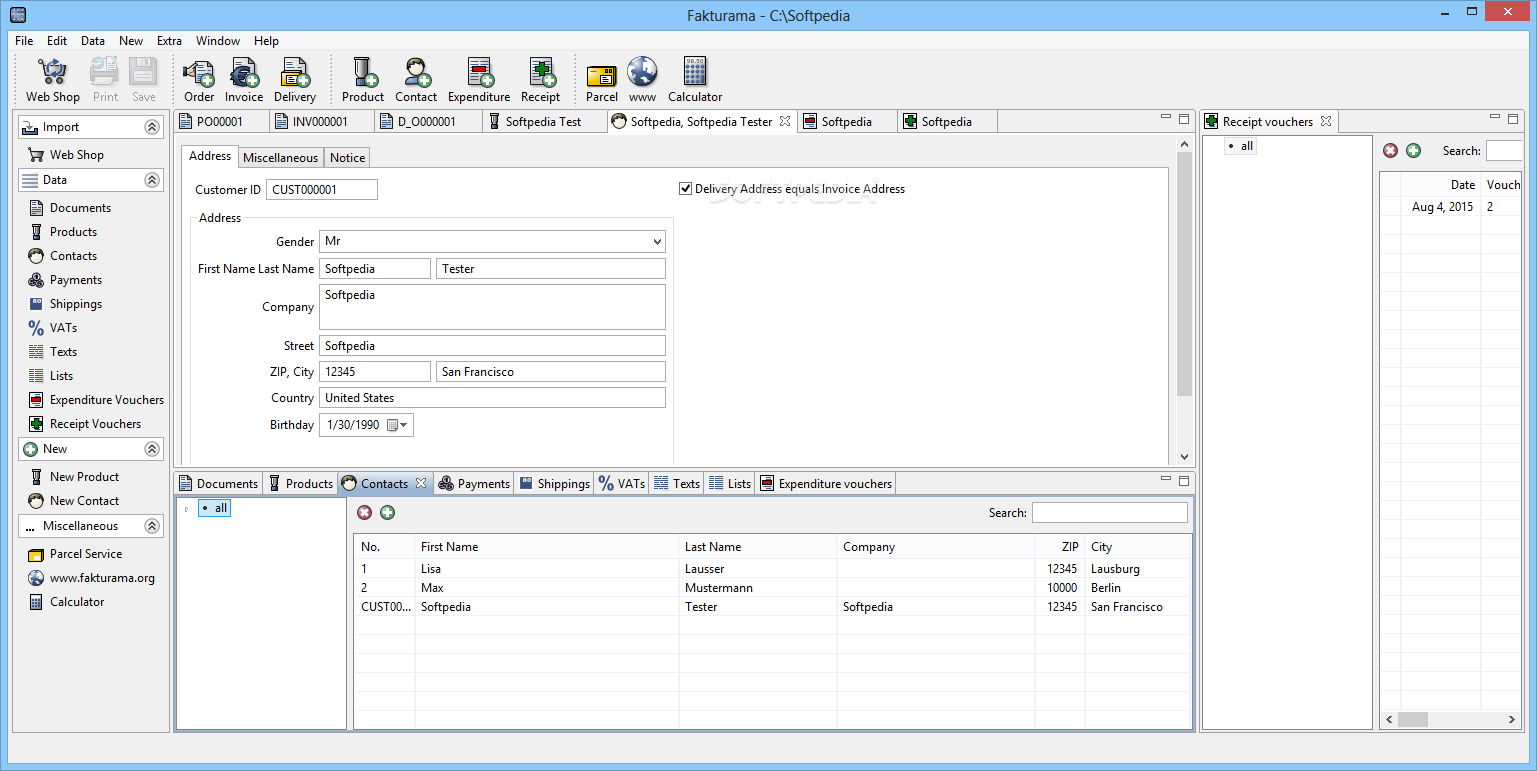Delete receipt voucher with red icon

point(1390,151)
